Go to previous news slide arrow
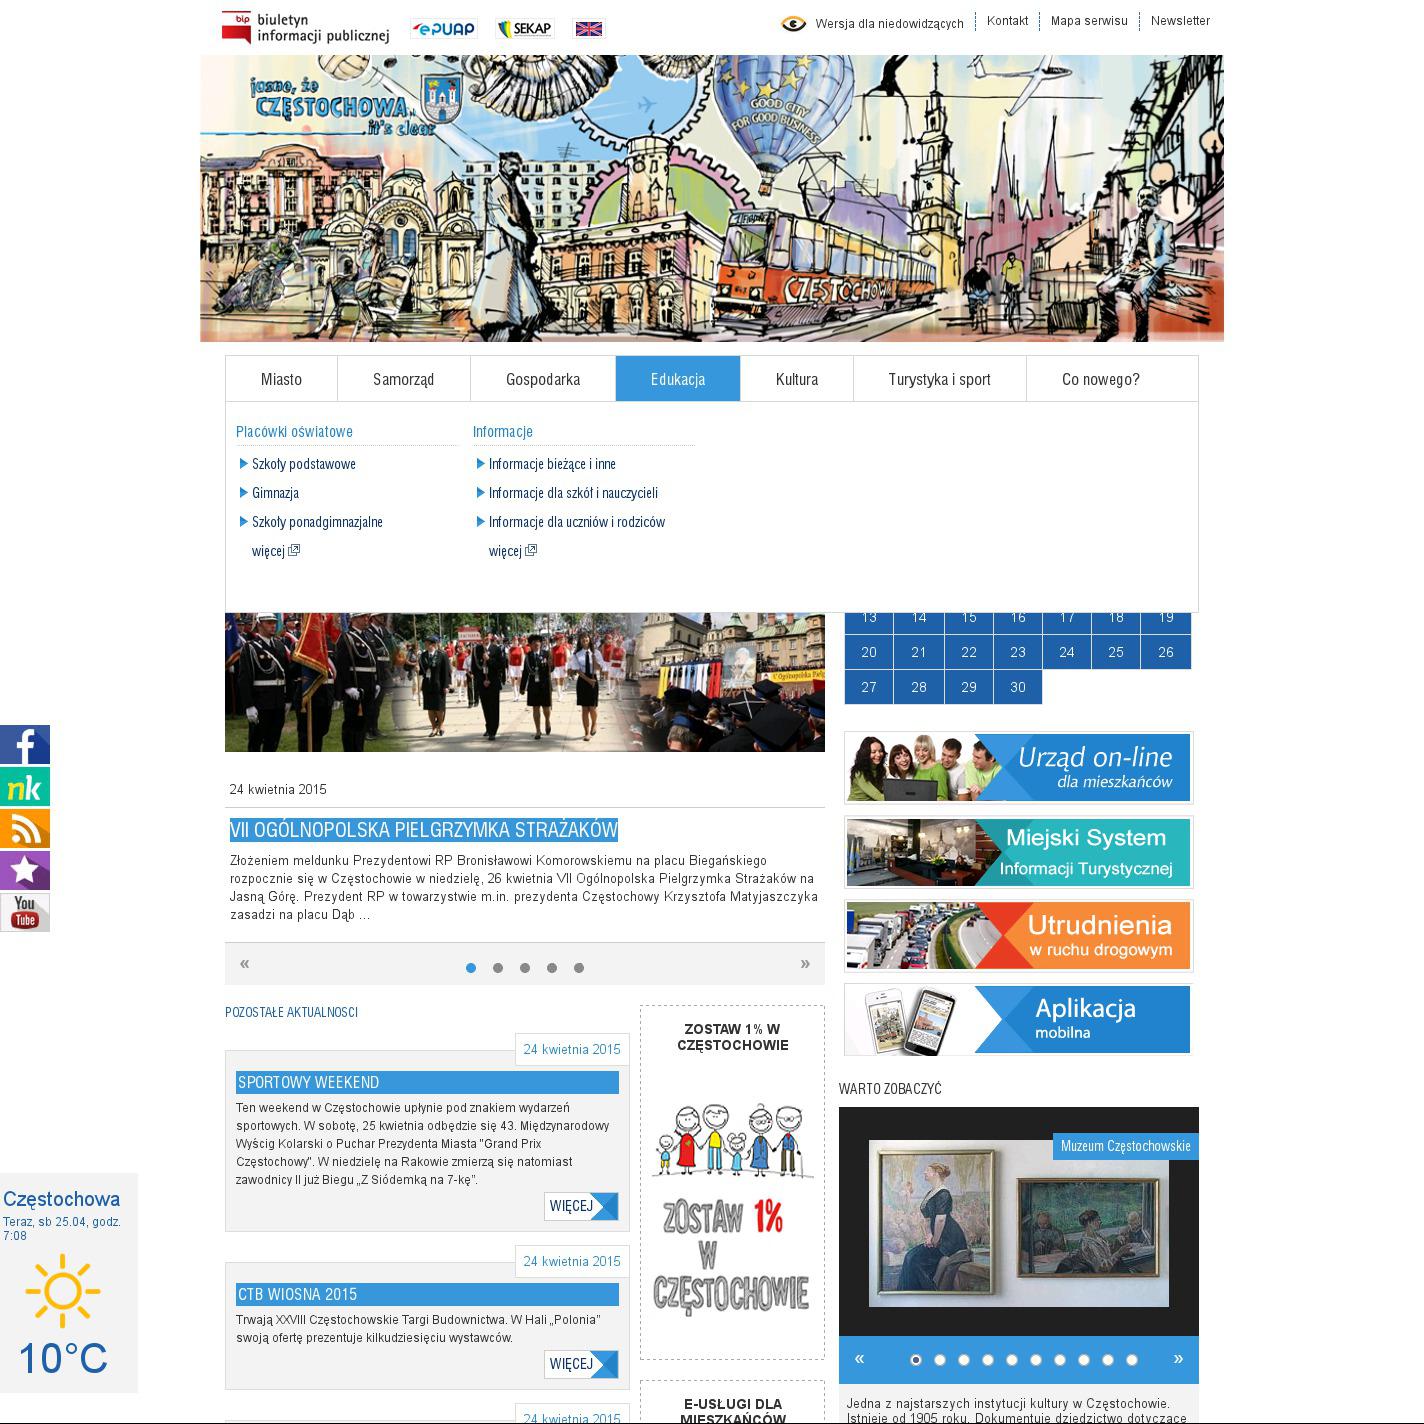Screen dimensions: 1424x1424 (245, 964)
